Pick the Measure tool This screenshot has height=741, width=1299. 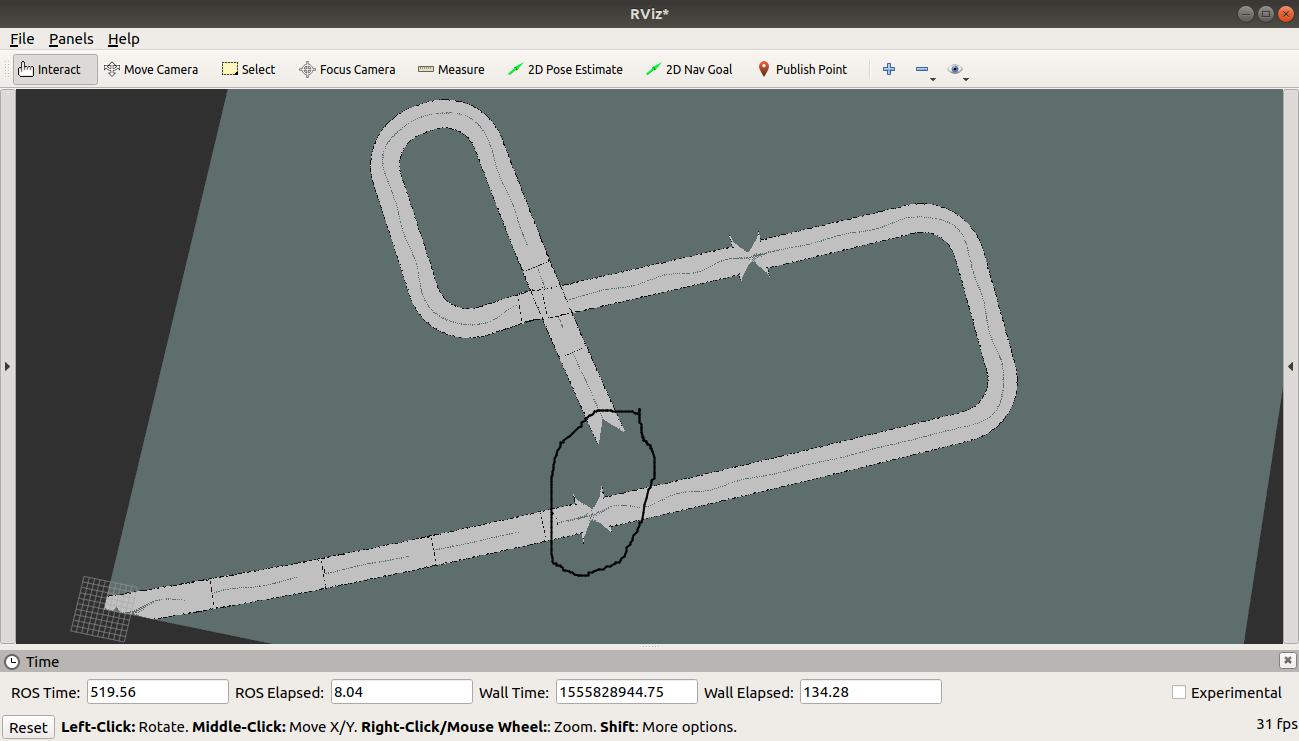pyautogui.click(x=451, y=69)
